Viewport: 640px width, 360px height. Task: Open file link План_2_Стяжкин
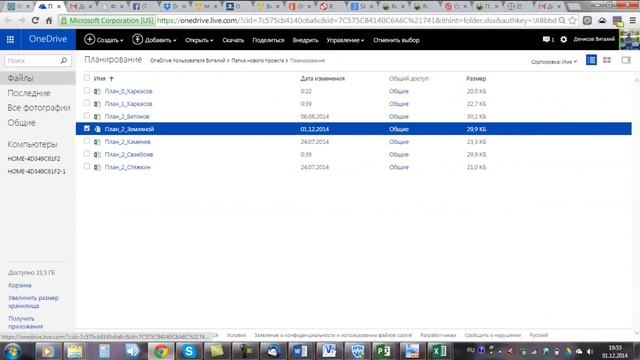pos(127,167)
